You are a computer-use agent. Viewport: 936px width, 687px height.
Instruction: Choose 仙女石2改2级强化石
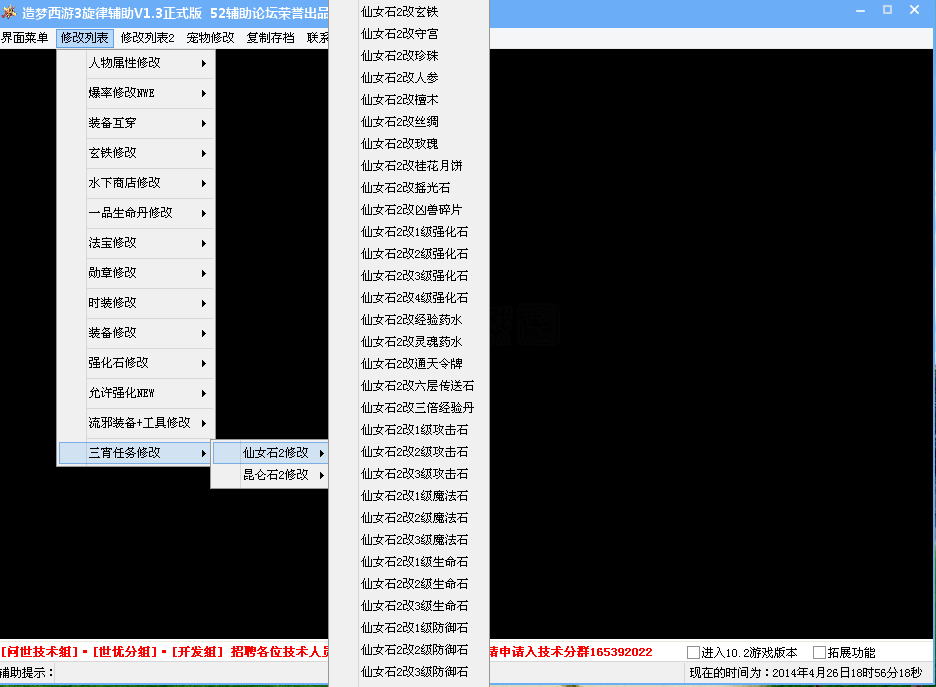pos(409,254)
